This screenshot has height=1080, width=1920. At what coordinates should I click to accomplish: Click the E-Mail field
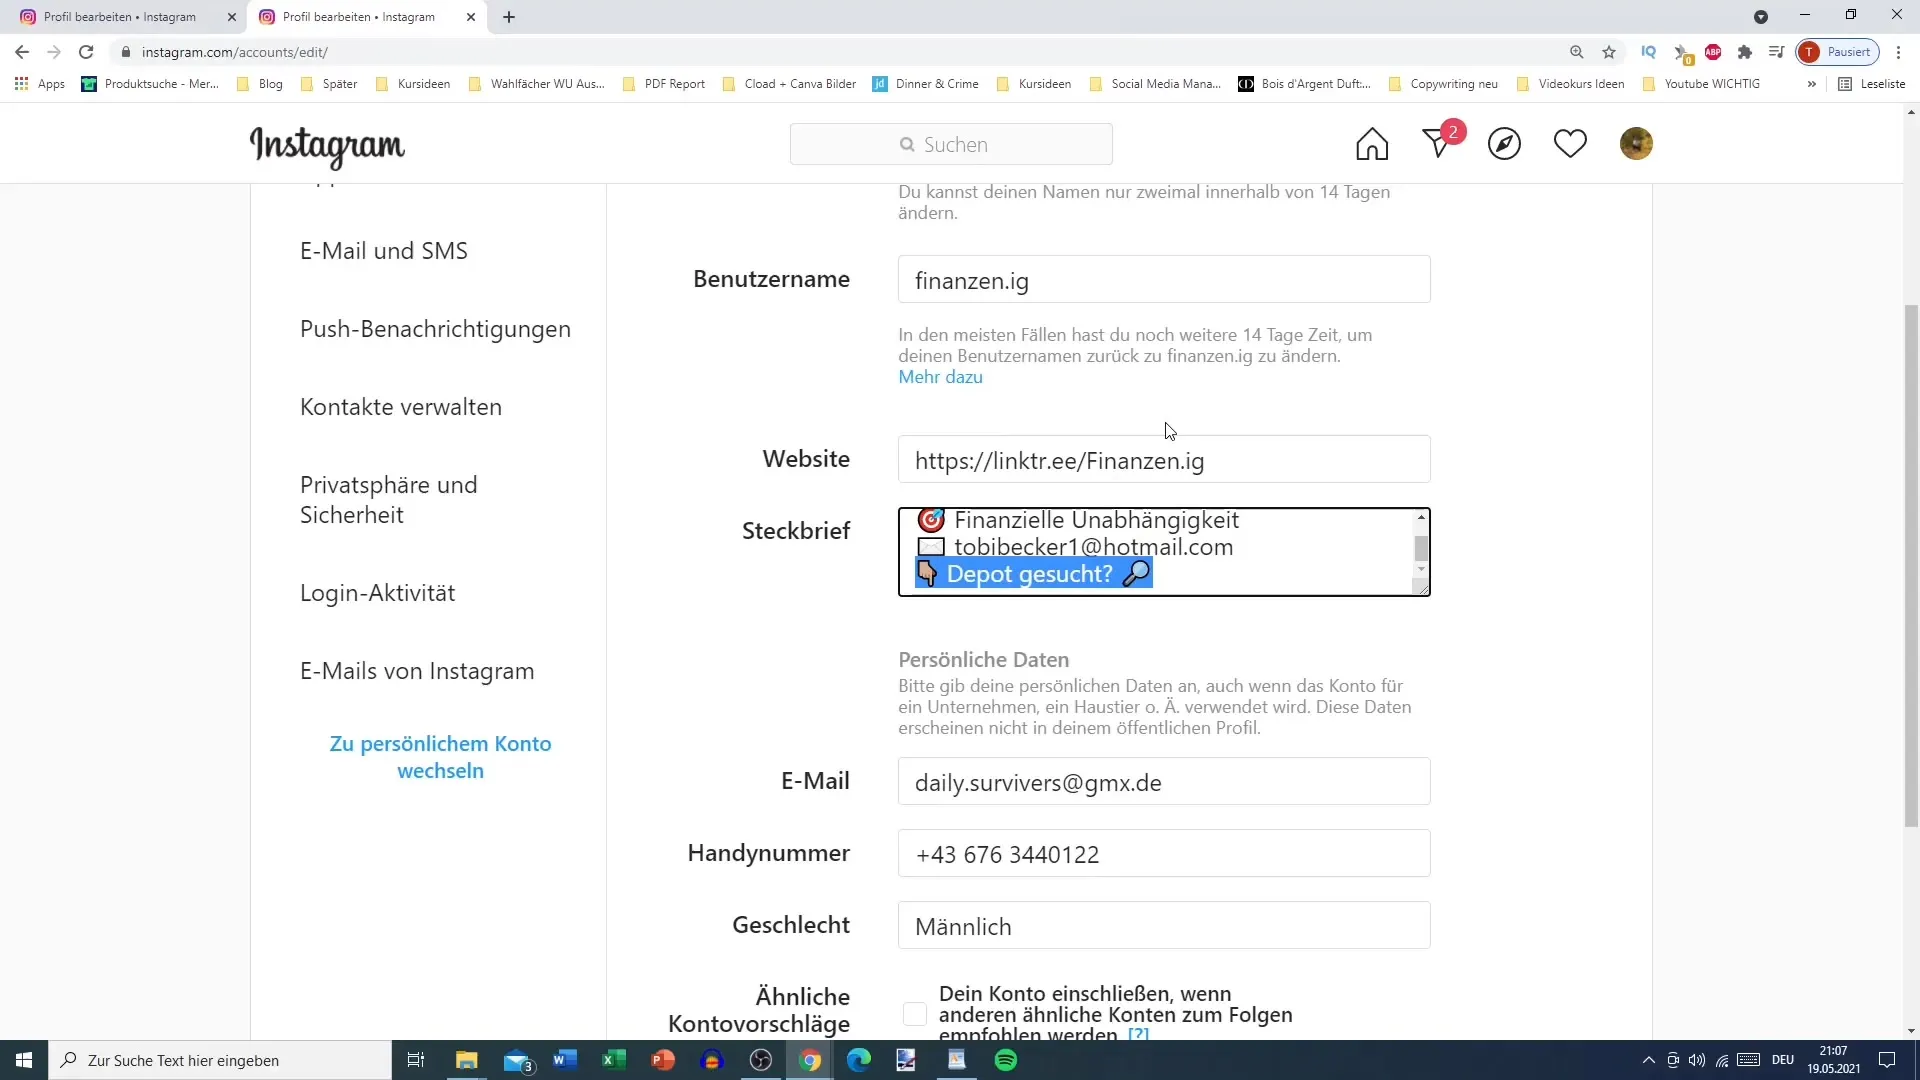click(x=1164, y=781)
